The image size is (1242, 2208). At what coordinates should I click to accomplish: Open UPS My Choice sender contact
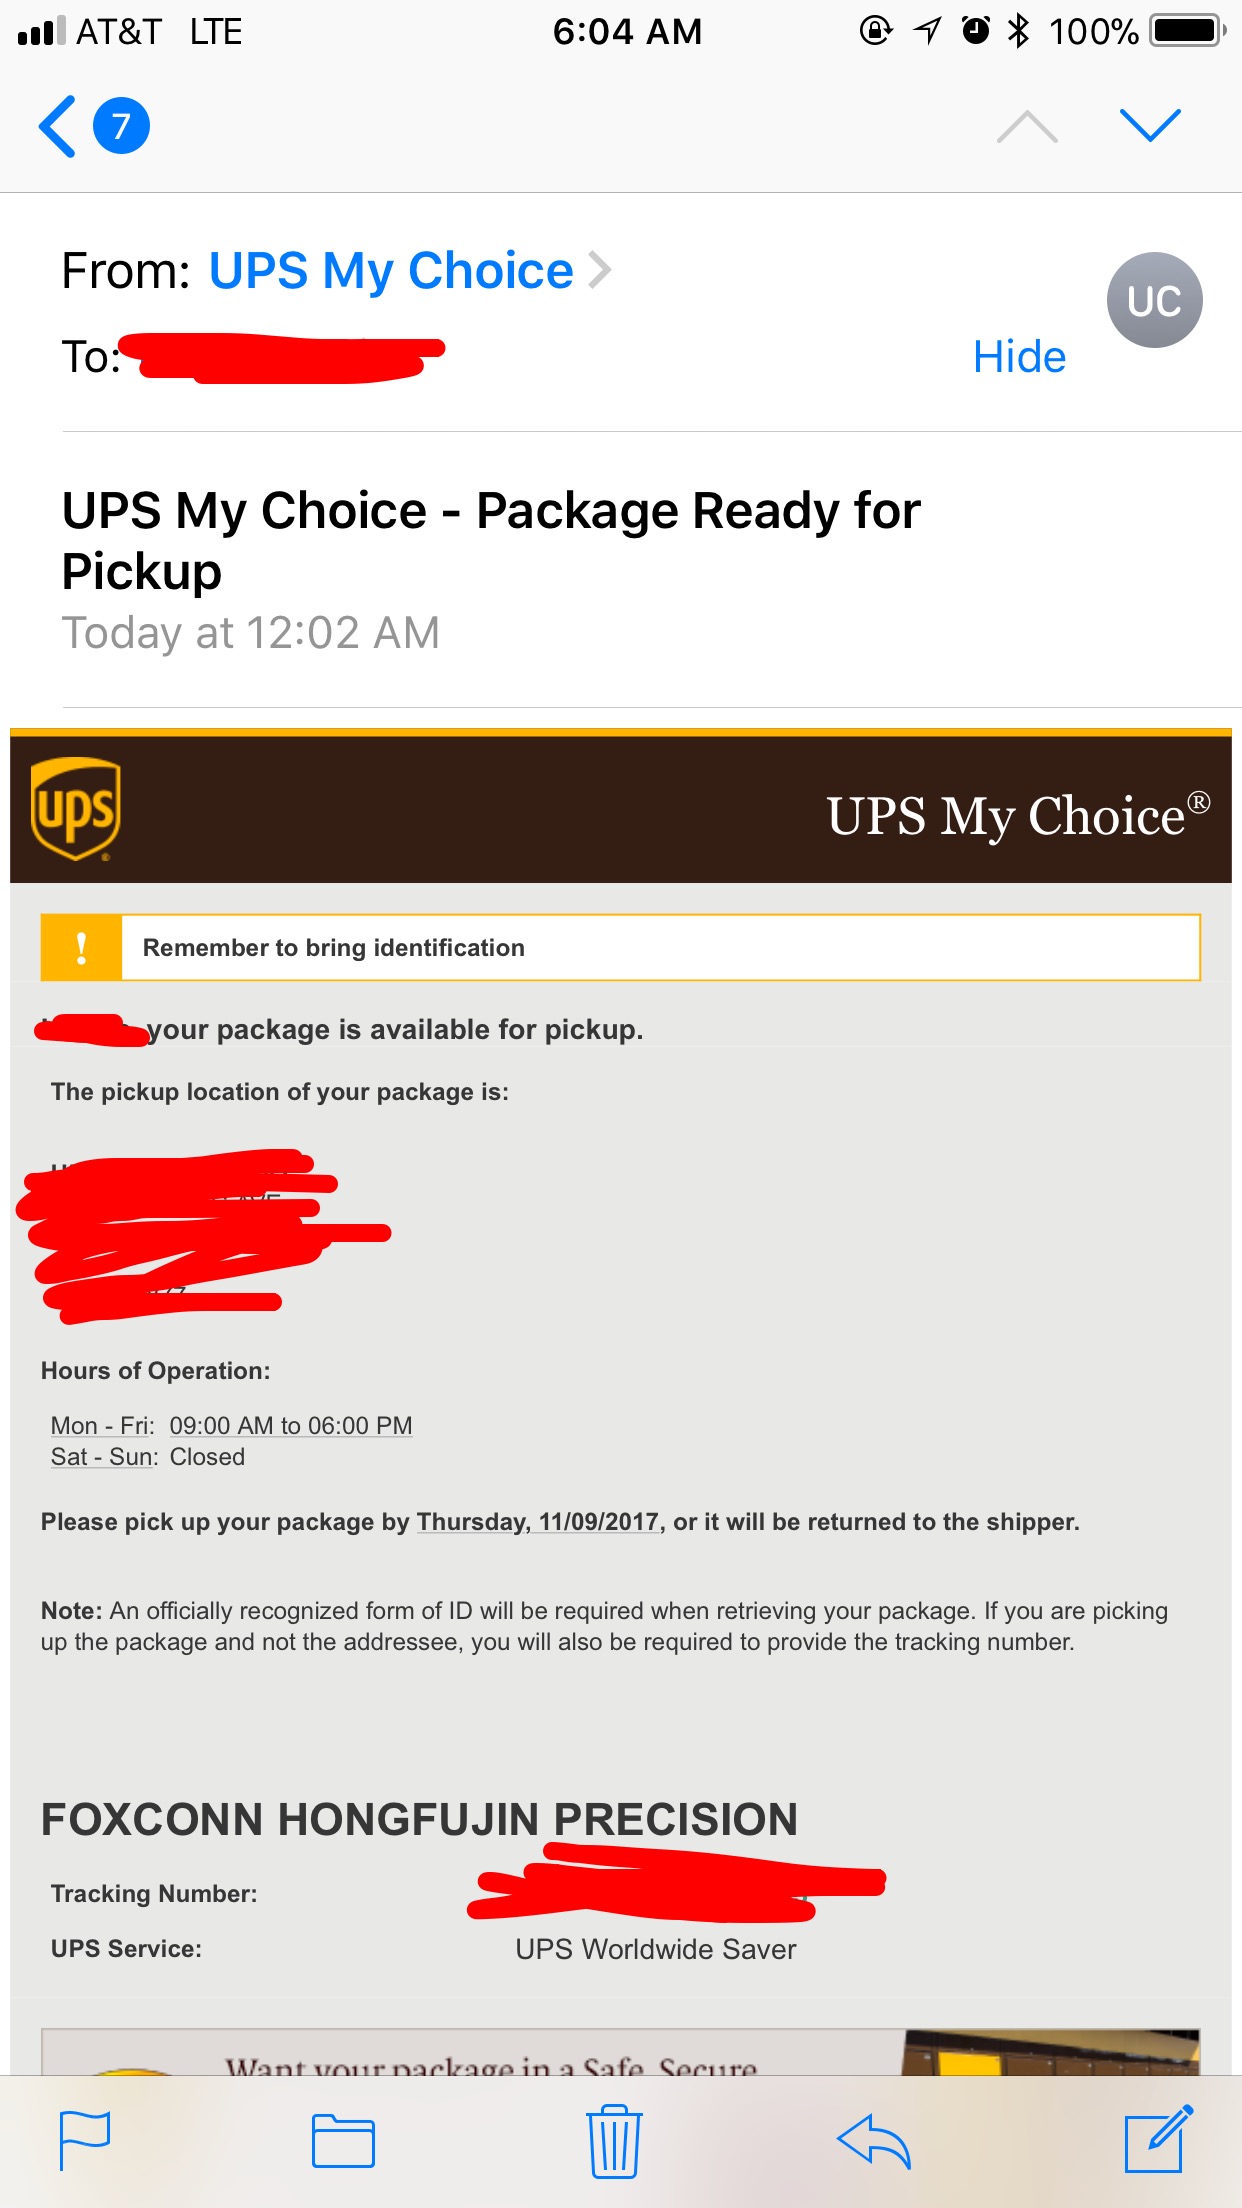tap(391, 271)
